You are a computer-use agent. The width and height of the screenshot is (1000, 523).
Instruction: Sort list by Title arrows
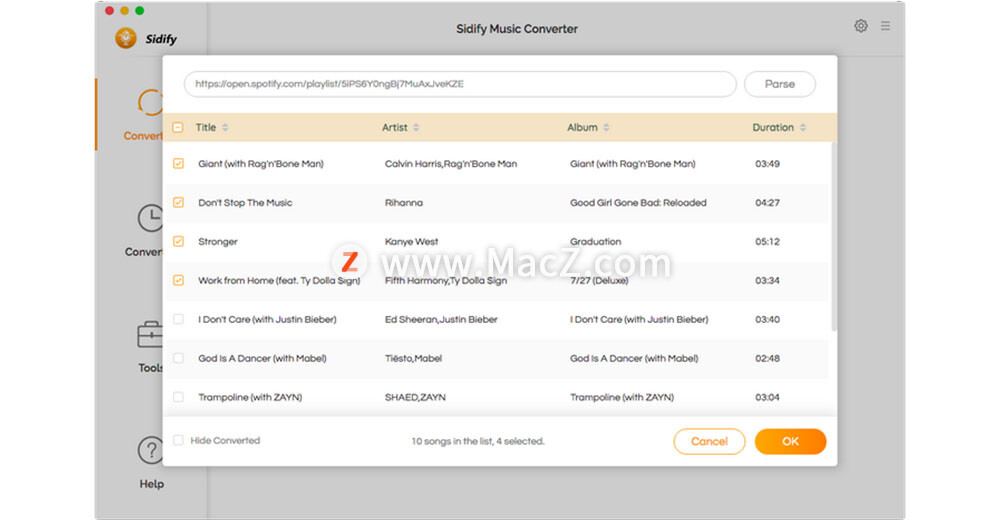point(225,128)
